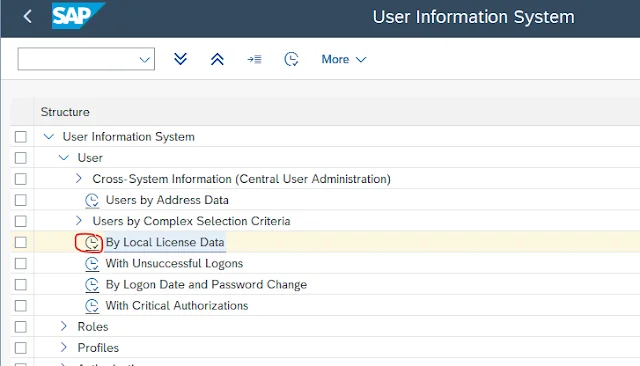Click the Structure column header
This screenshot has height=366, width=640.
(65, 112)
